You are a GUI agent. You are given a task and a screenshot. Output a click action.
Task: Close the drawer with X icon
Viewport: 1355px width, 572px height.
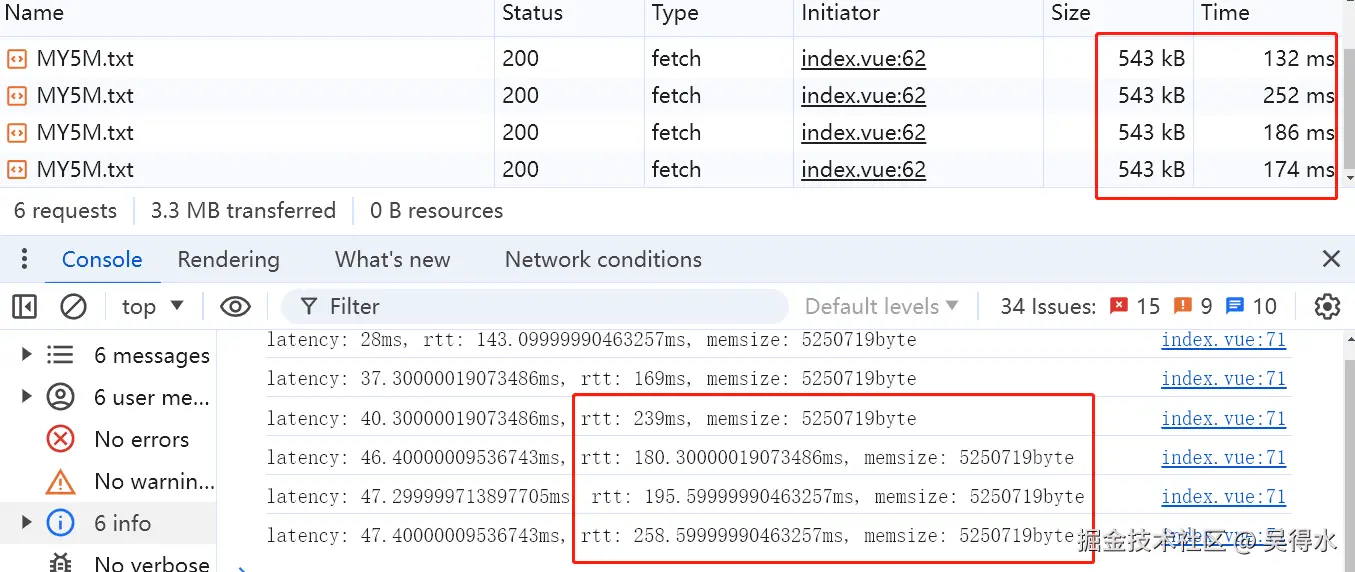(1331, 260)
